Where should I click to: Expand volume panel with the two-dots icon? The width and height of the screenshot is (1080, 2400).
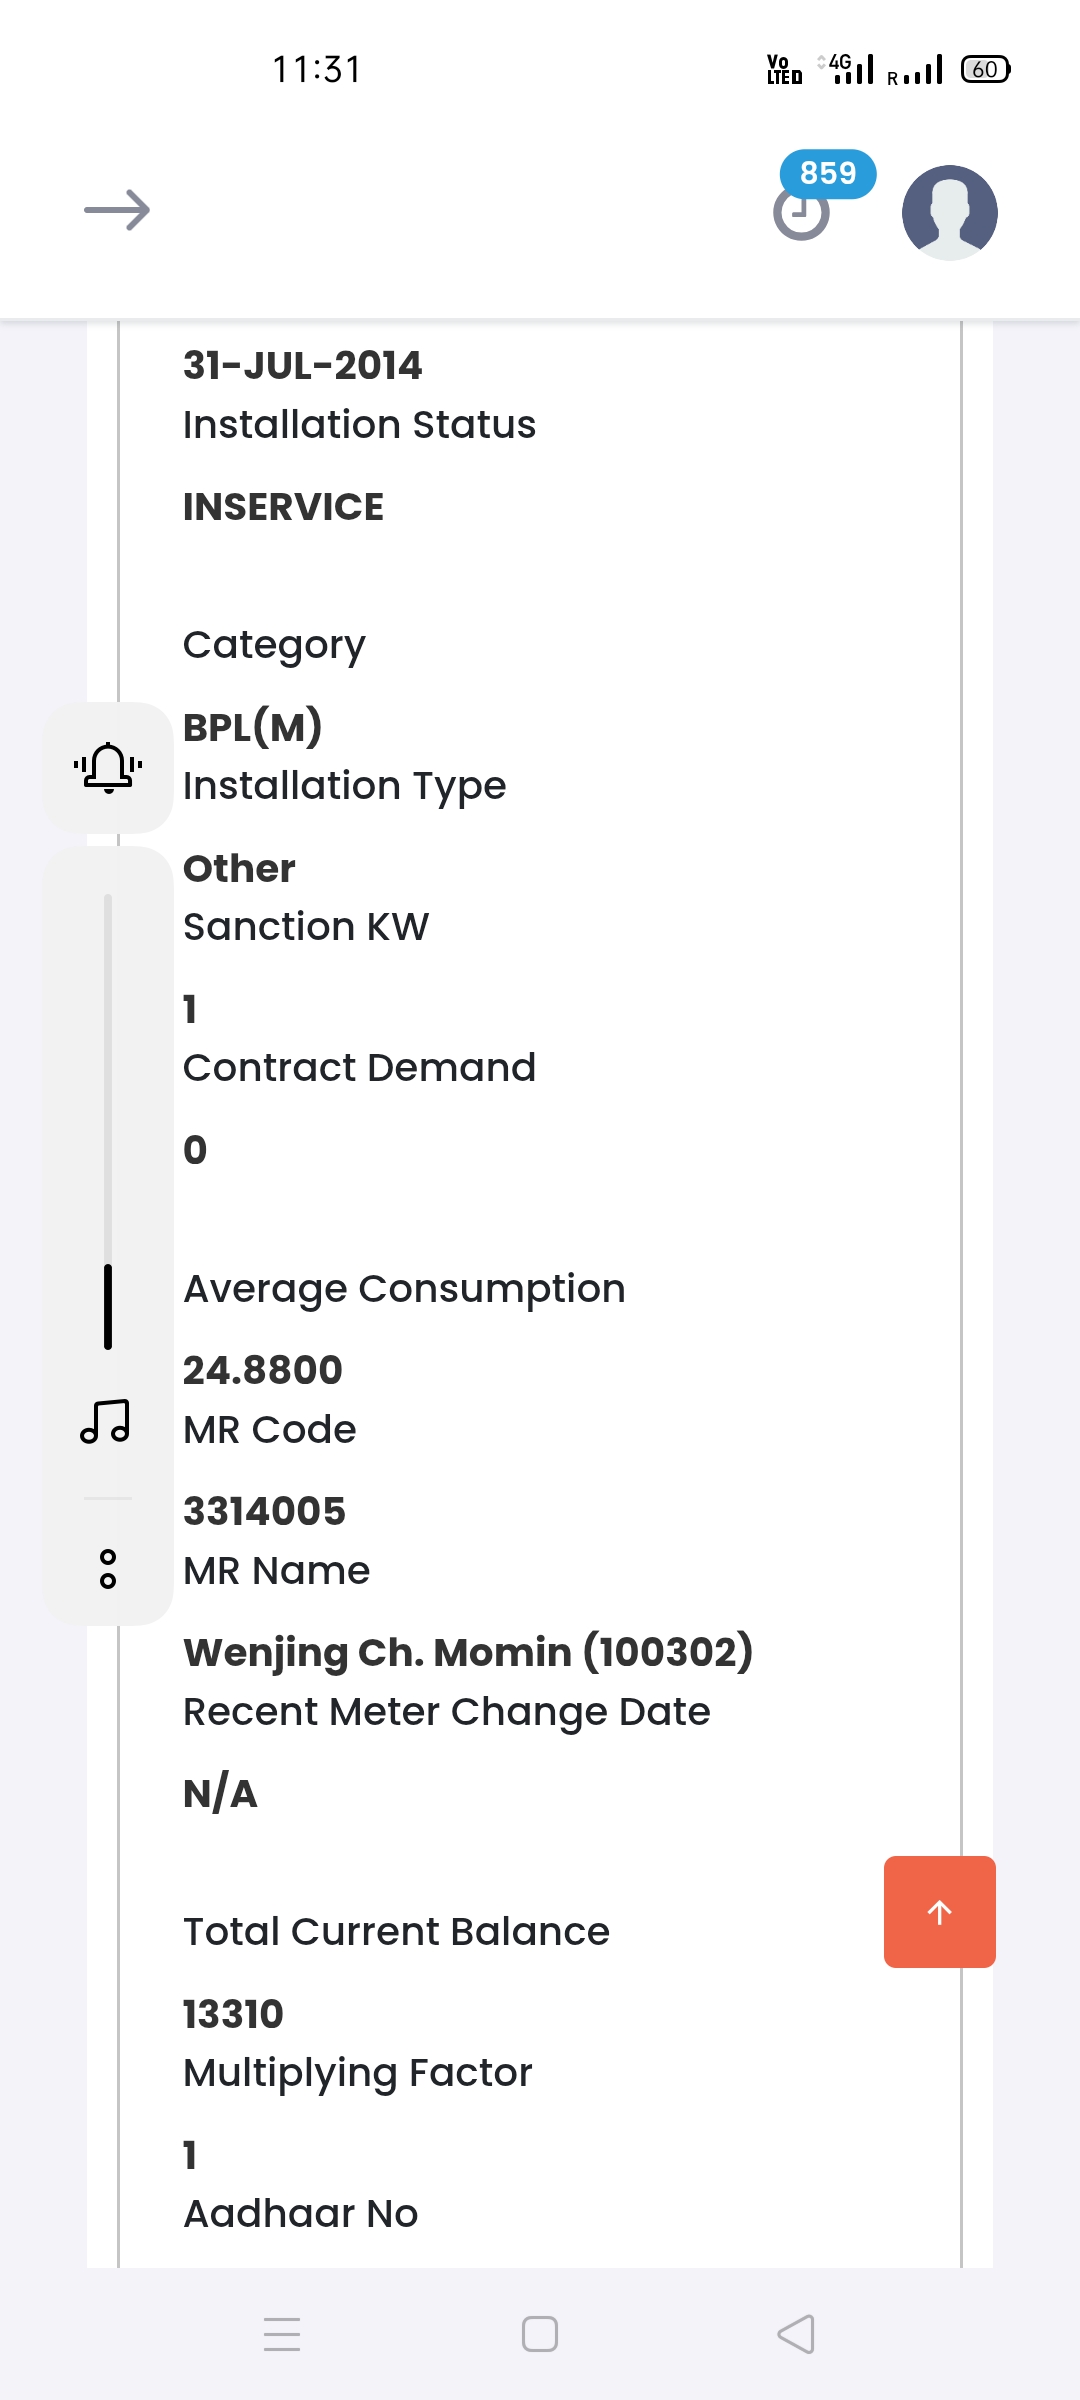(x=108, y=1569)
